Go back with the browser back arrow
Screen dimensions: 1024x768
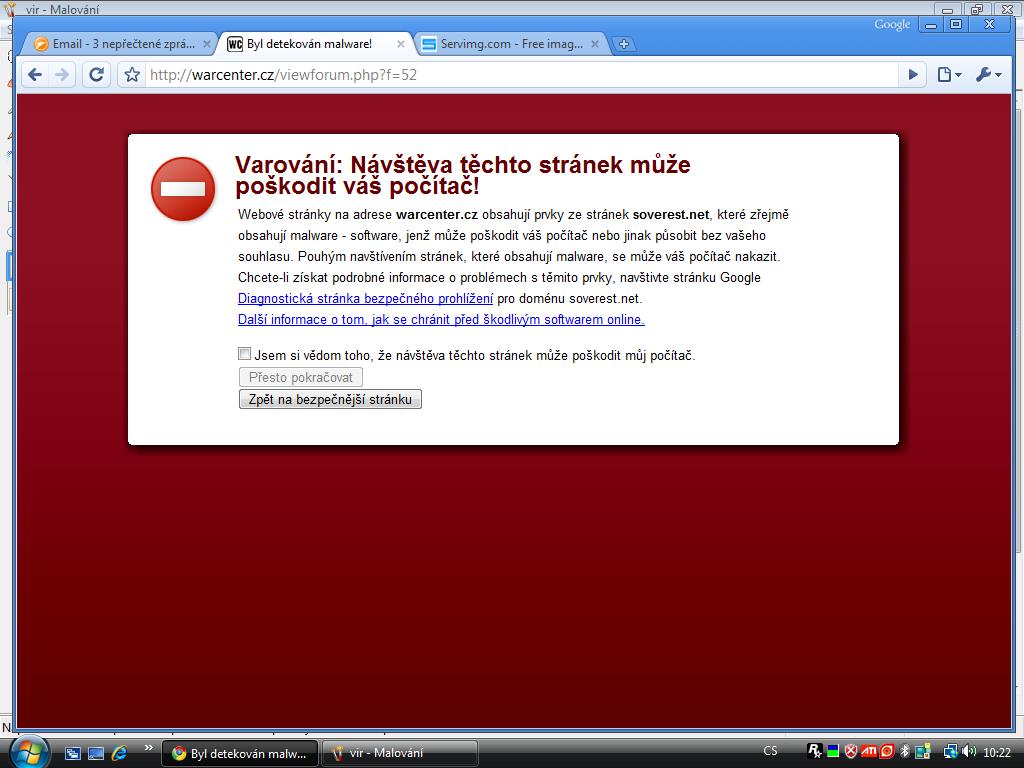click(35, 74)
